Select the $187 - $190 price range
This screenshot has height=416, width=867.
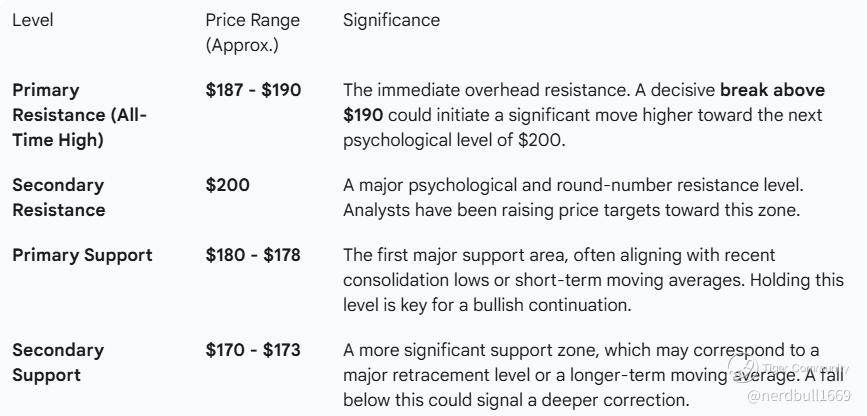tap(253, 91)
